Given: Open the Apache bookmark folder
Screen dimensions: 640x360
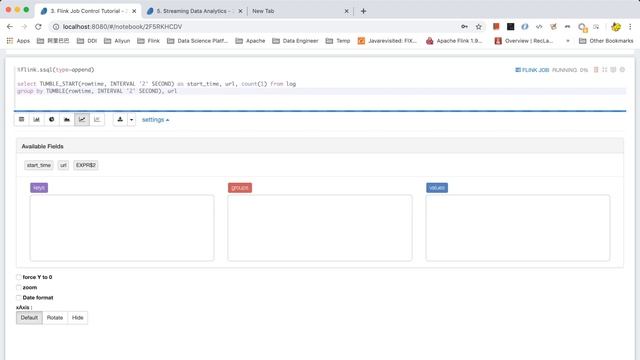Looking at the screenshot, I should (250, 41).
